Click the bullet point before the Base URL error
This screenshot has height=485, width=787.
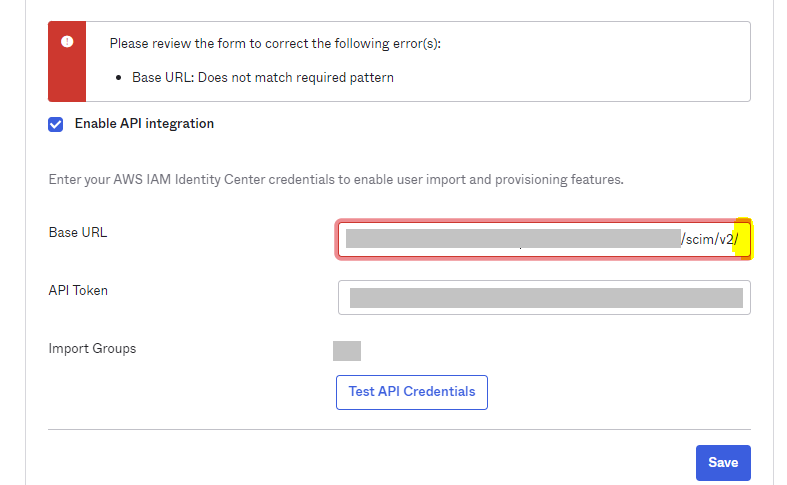(120, 77)
